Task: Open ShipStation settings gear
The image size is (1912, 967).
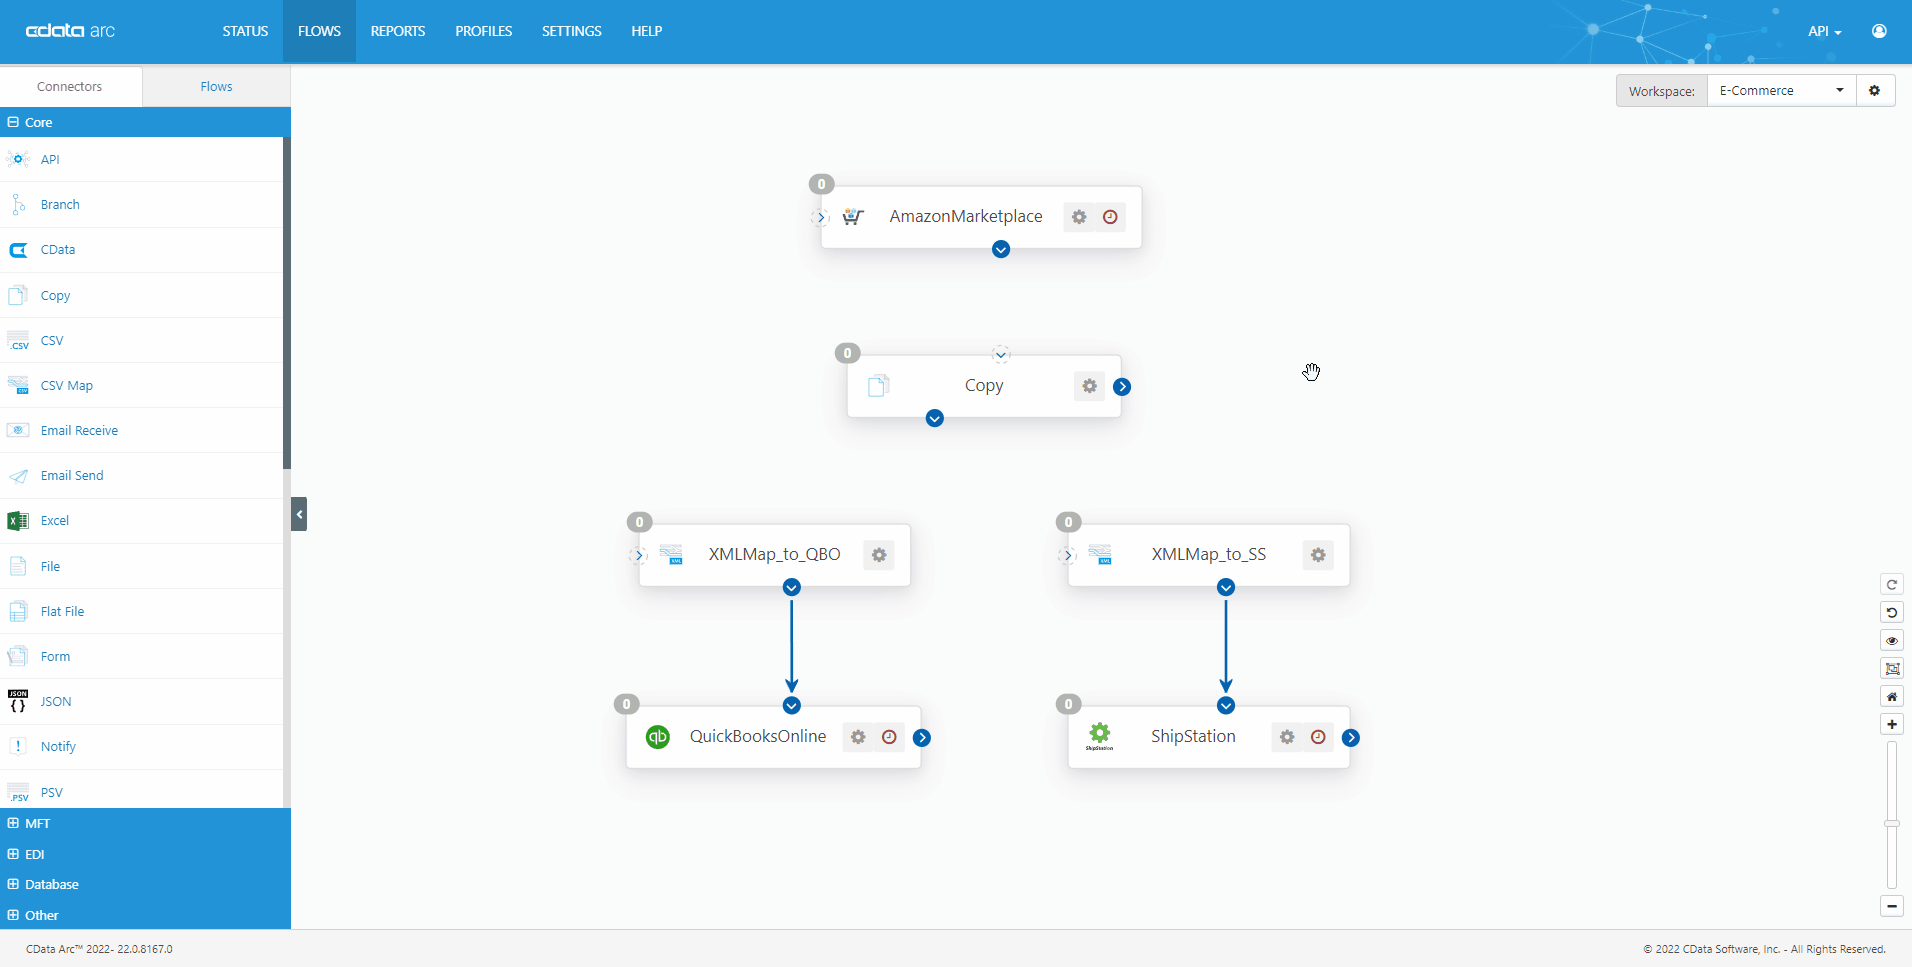Action: 1287,737
